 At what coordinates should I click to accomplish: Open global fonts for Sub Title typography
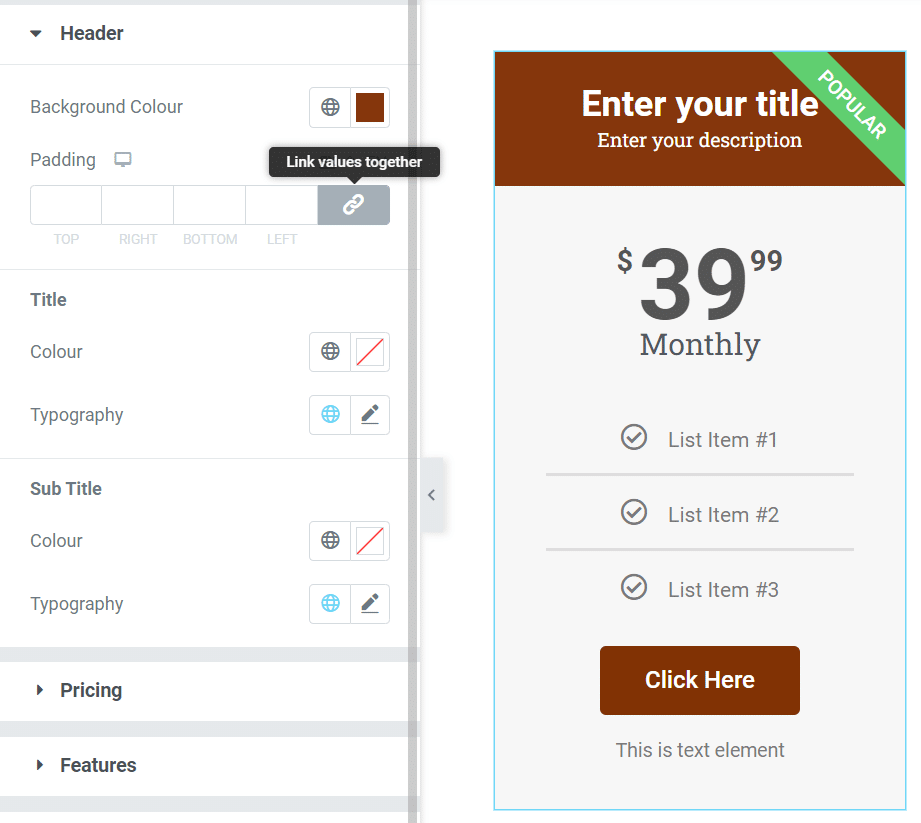click(329, 603)
